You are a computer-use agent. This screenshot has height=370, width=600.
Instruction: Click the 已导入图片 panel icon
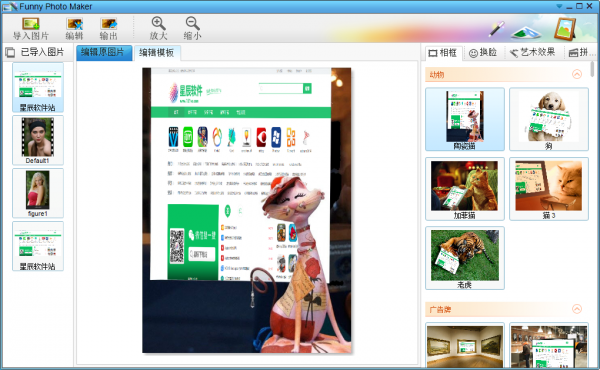(x=10, y=52)
